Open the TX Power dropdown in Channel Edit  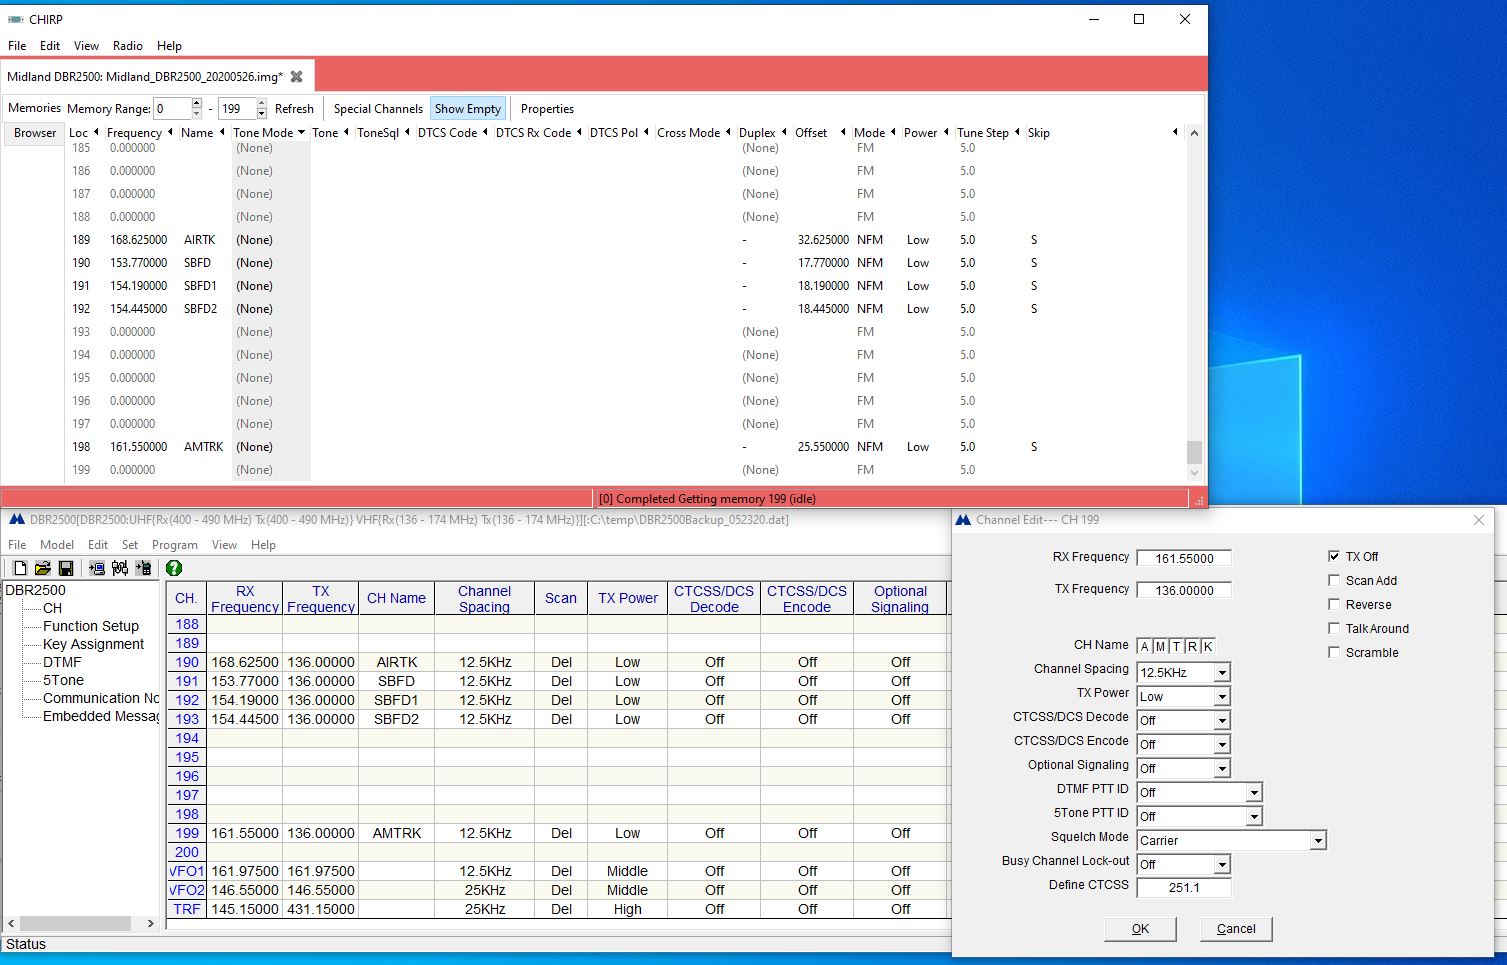point(1222,697)
